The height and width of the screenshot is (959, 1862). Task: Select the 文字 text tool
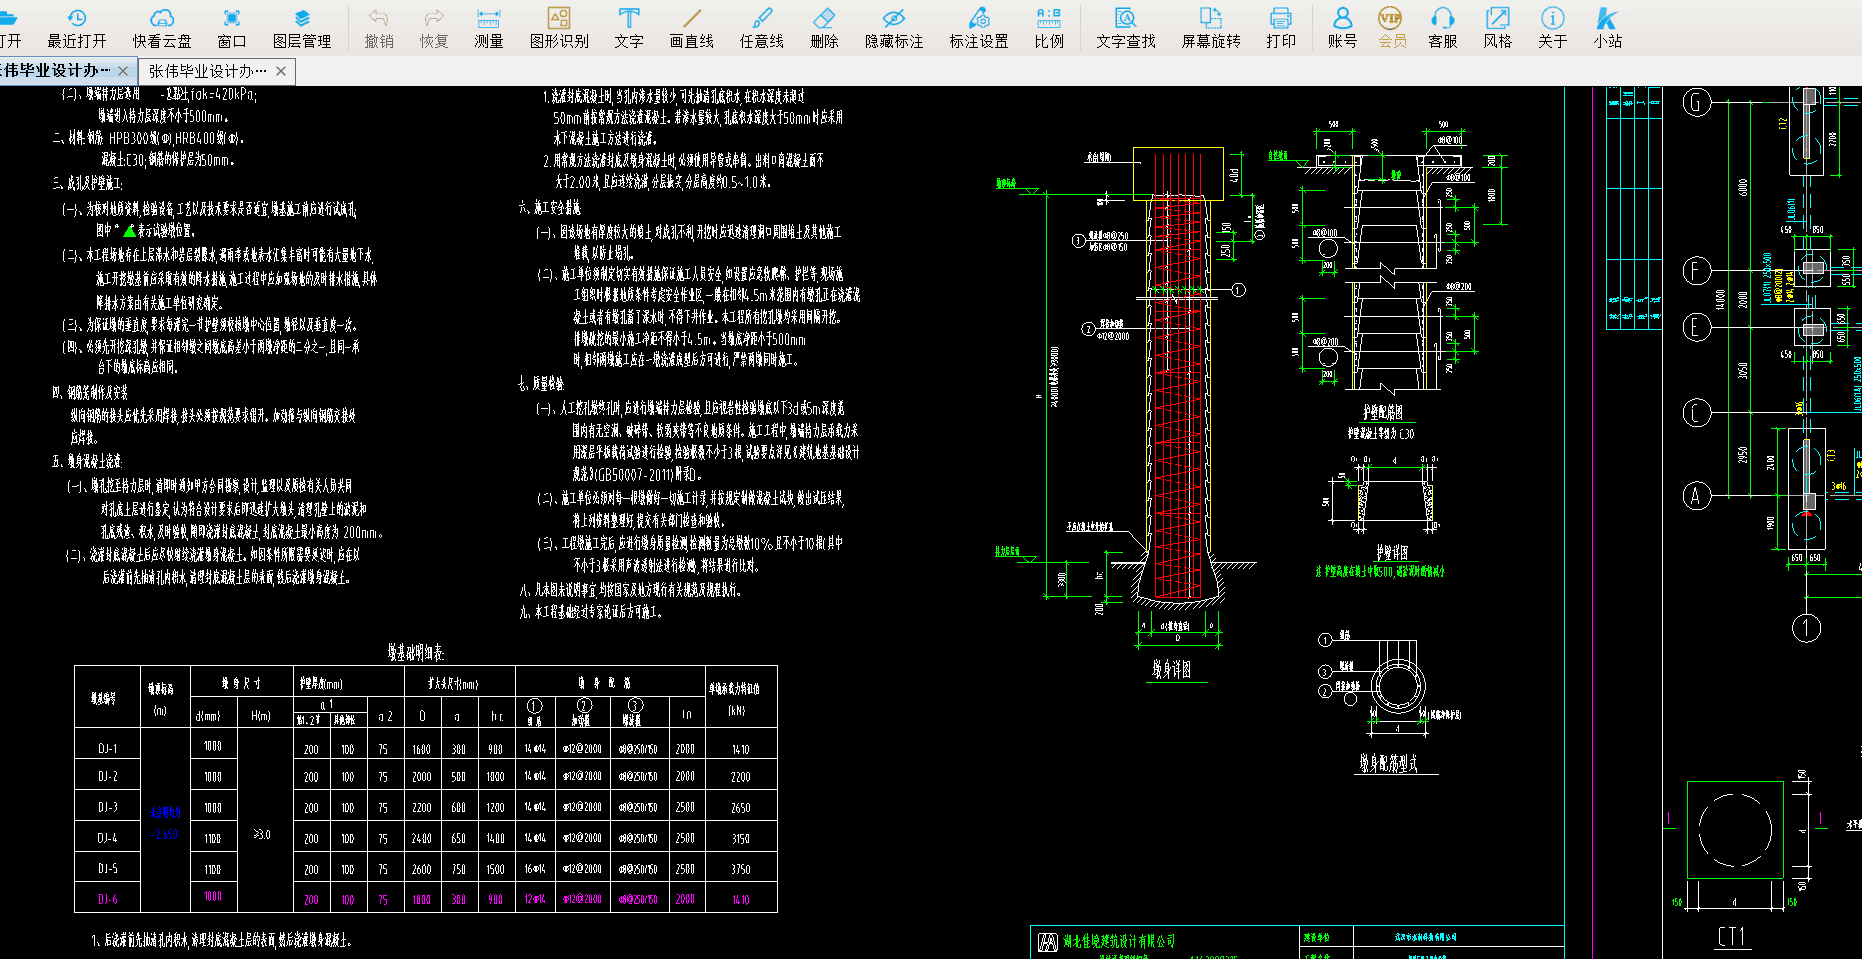(x=629, y=28)
